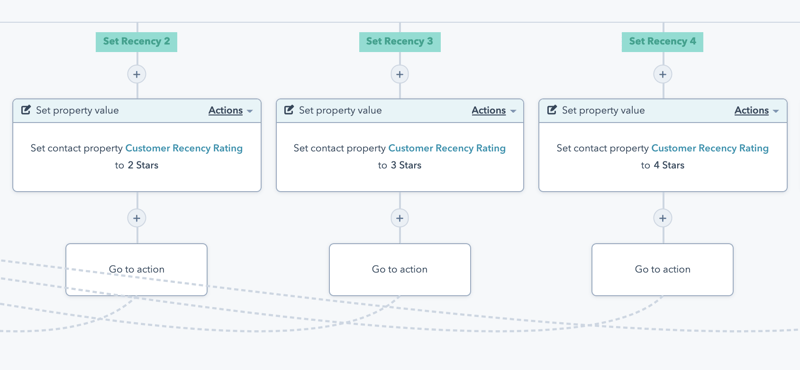Add step after the 2 Stars property card
The width and height of the screenshot is (800, 370).
[x=137, y=218]
